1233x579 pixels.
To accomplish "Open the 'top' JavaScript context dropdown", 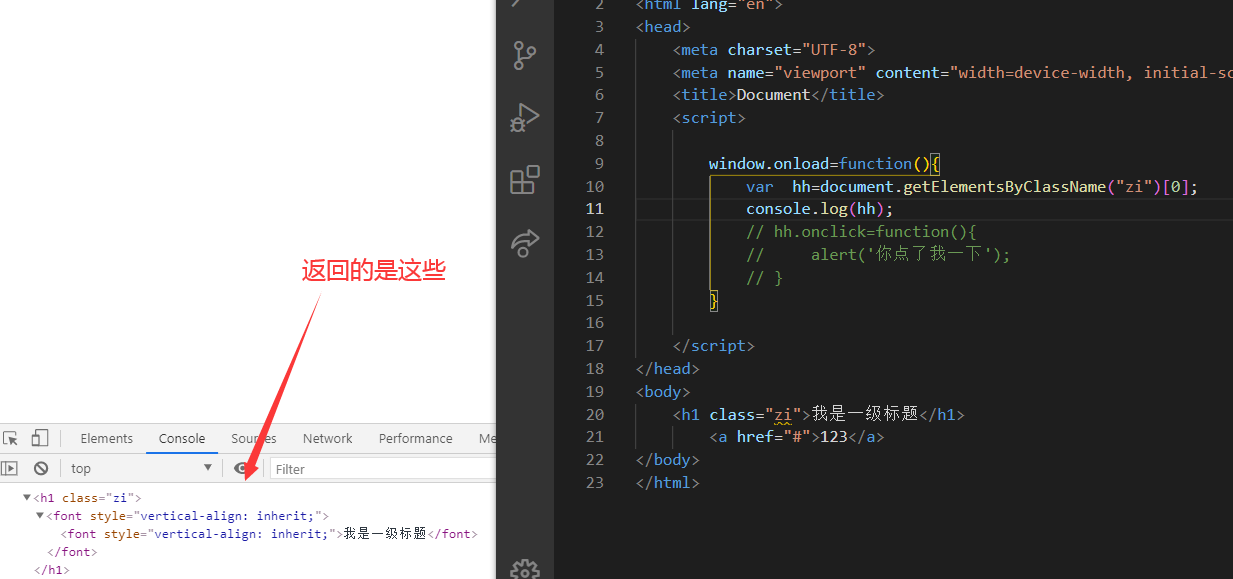I will pos(141,468).
